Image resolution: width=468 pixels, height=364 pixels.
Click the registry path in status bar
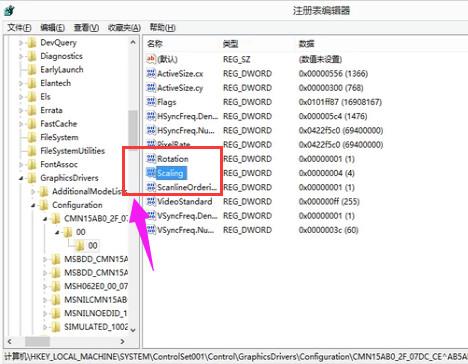[x=236, y=357]
